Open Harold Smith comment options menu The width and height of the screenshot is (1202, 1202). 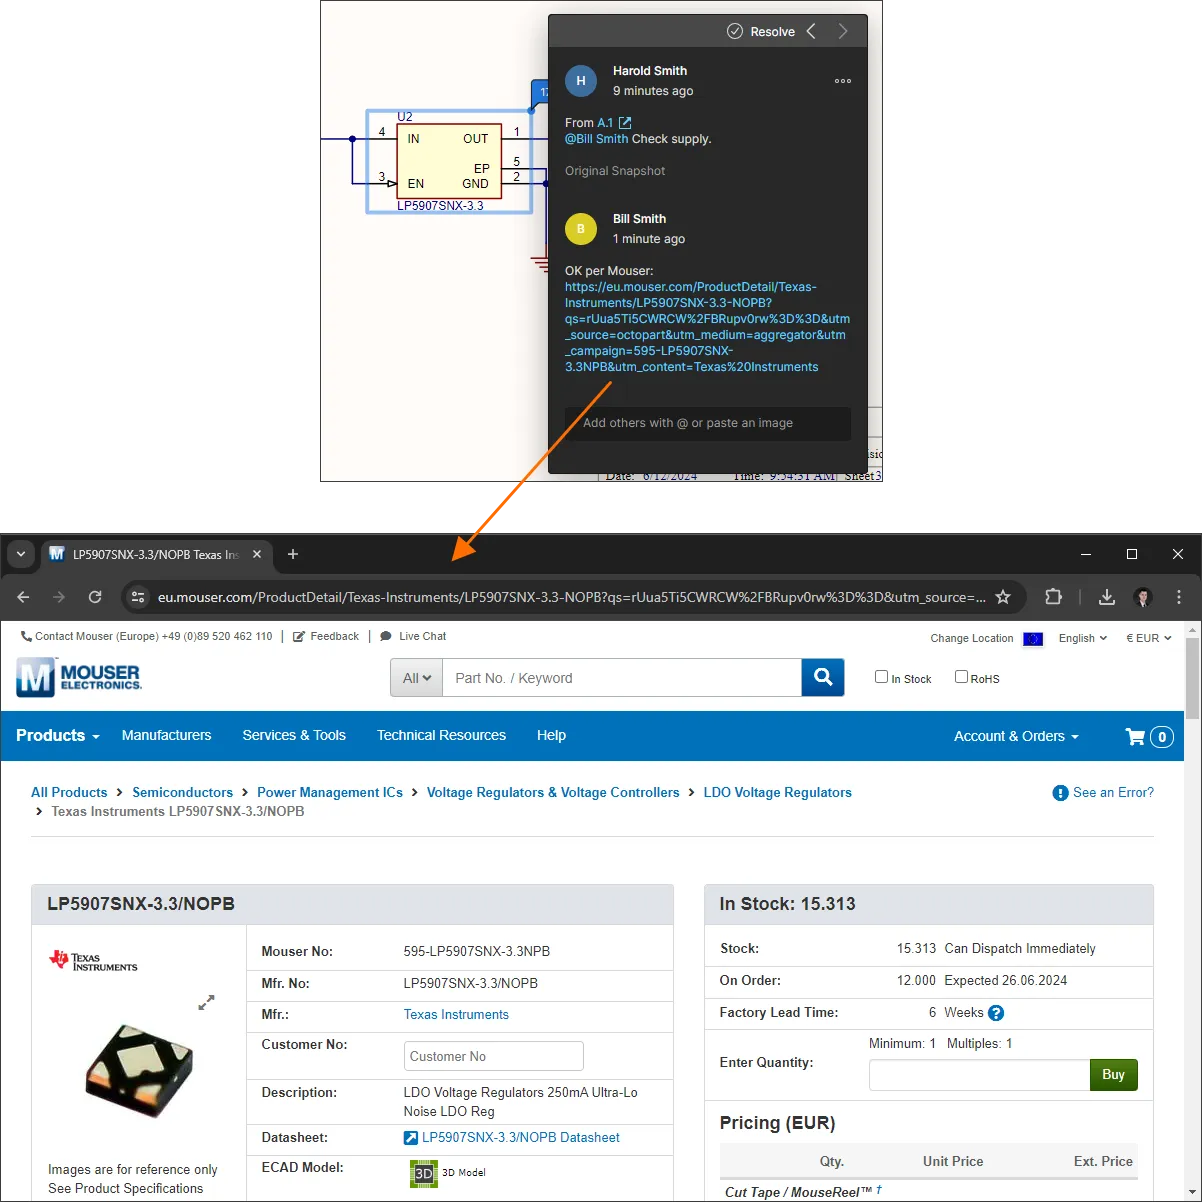coord(843,81)
